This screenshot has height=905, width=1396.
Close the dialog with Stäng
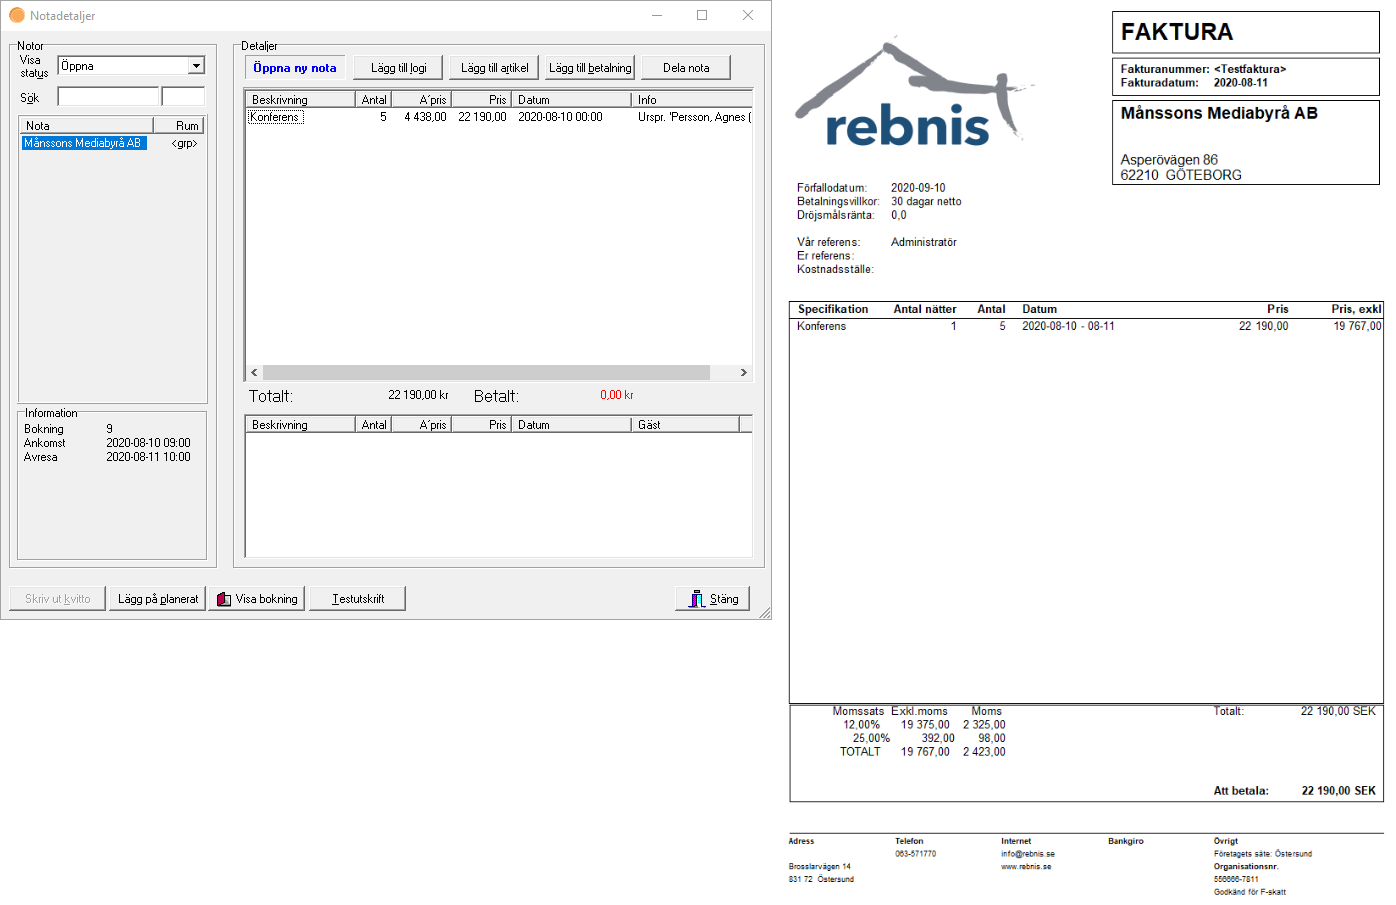(x=713, y=599)
